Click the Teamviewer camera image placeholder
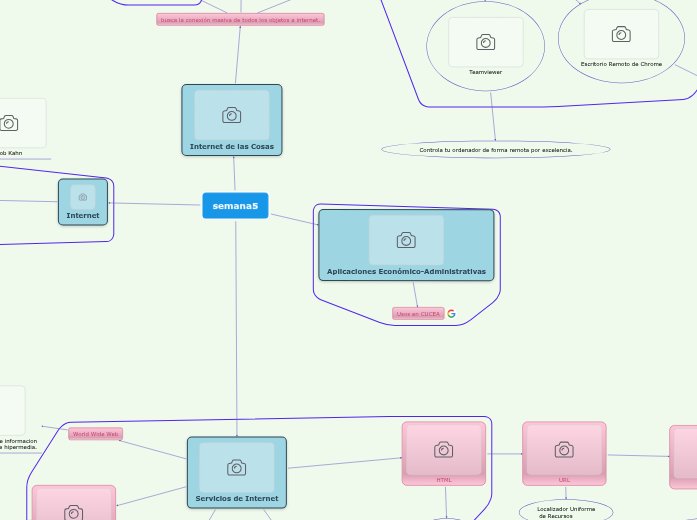The image size is (697, 520). click(485, 42)
